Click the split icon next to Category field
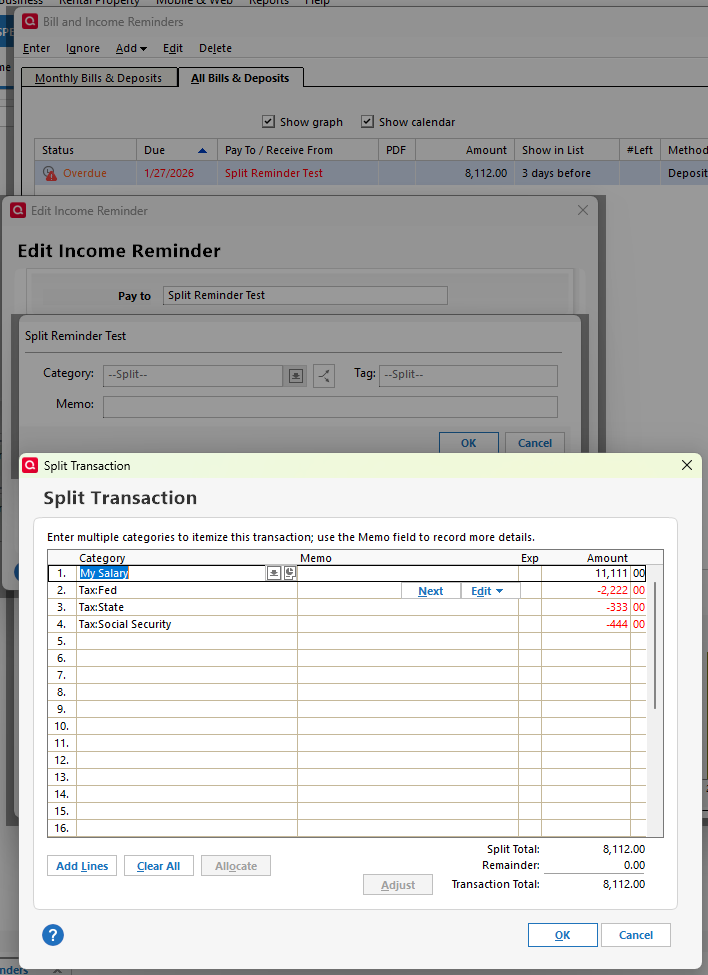 (x=324, y=376)
